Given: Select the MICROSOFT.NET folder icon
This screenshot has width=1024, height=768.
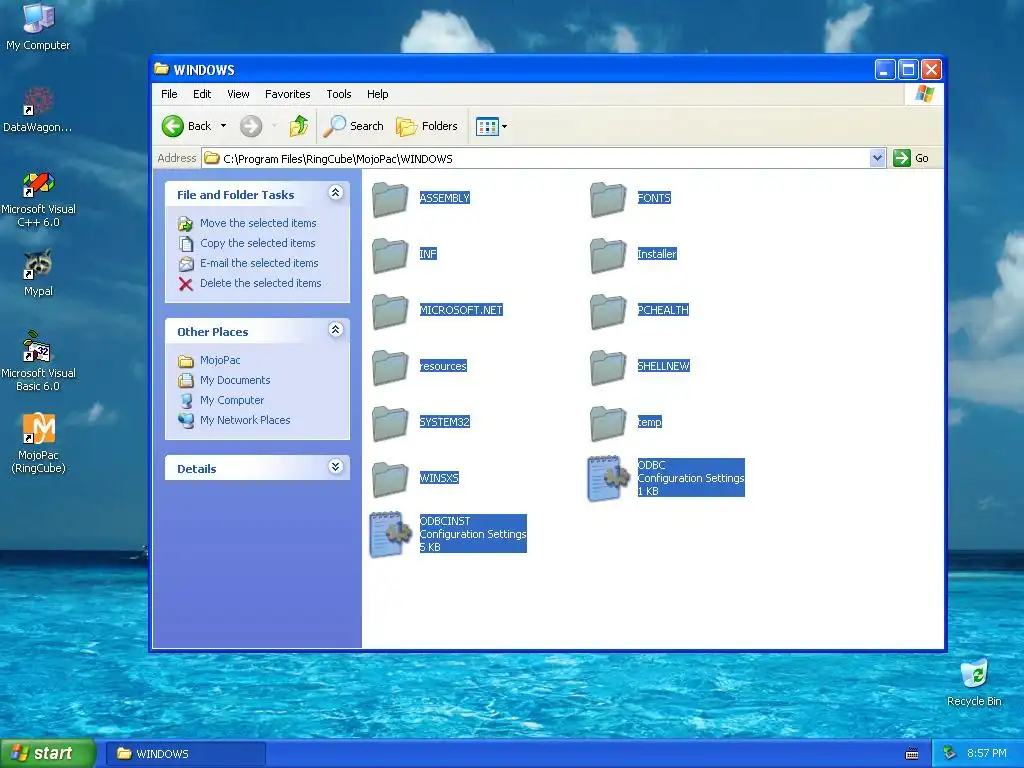Looking at the screenshot, I should point(390,311).
